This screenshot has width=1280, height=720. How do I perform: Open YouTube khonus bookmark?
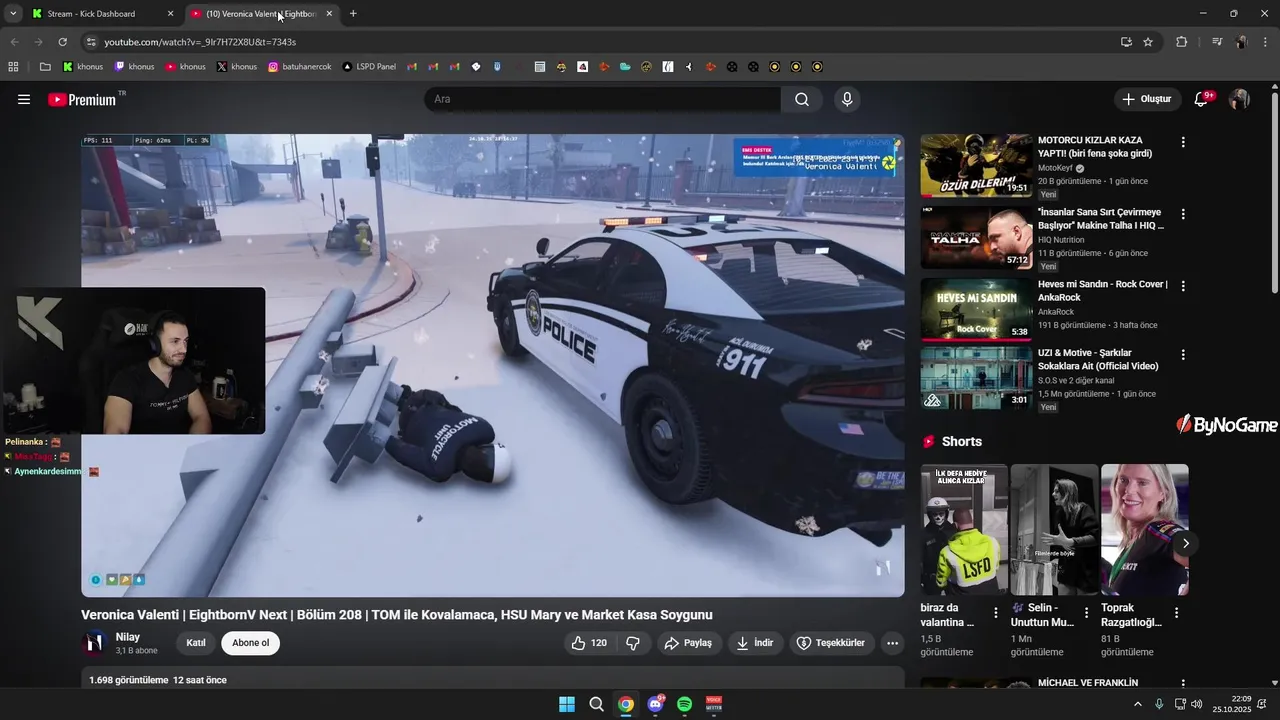[186, 67]
